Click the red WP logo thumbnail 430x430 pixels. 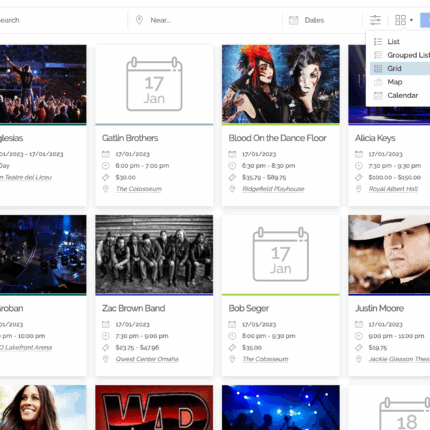[x=154, y=407]
